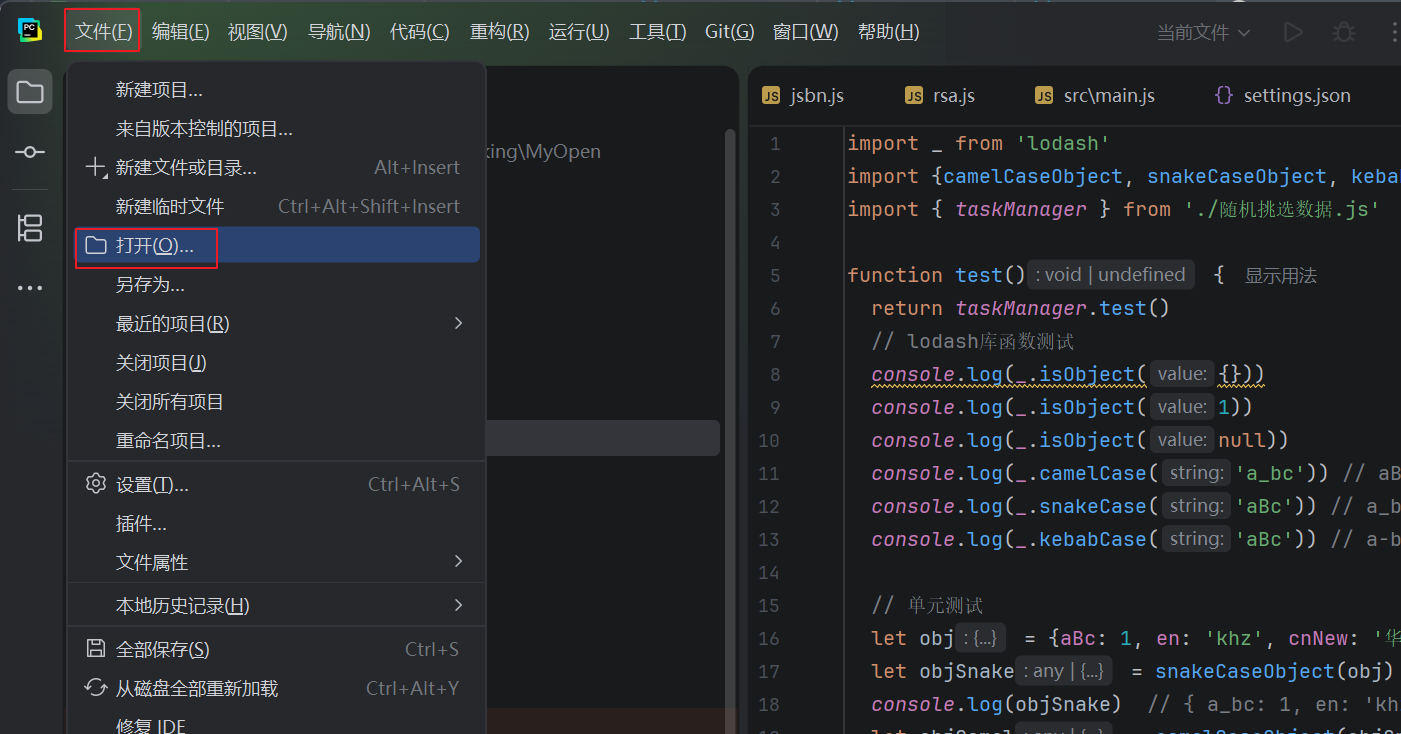This screenshot has height=734, width=1401.
Task: Click the 显示用法 inlay hint link
Action: point(1281,275)
